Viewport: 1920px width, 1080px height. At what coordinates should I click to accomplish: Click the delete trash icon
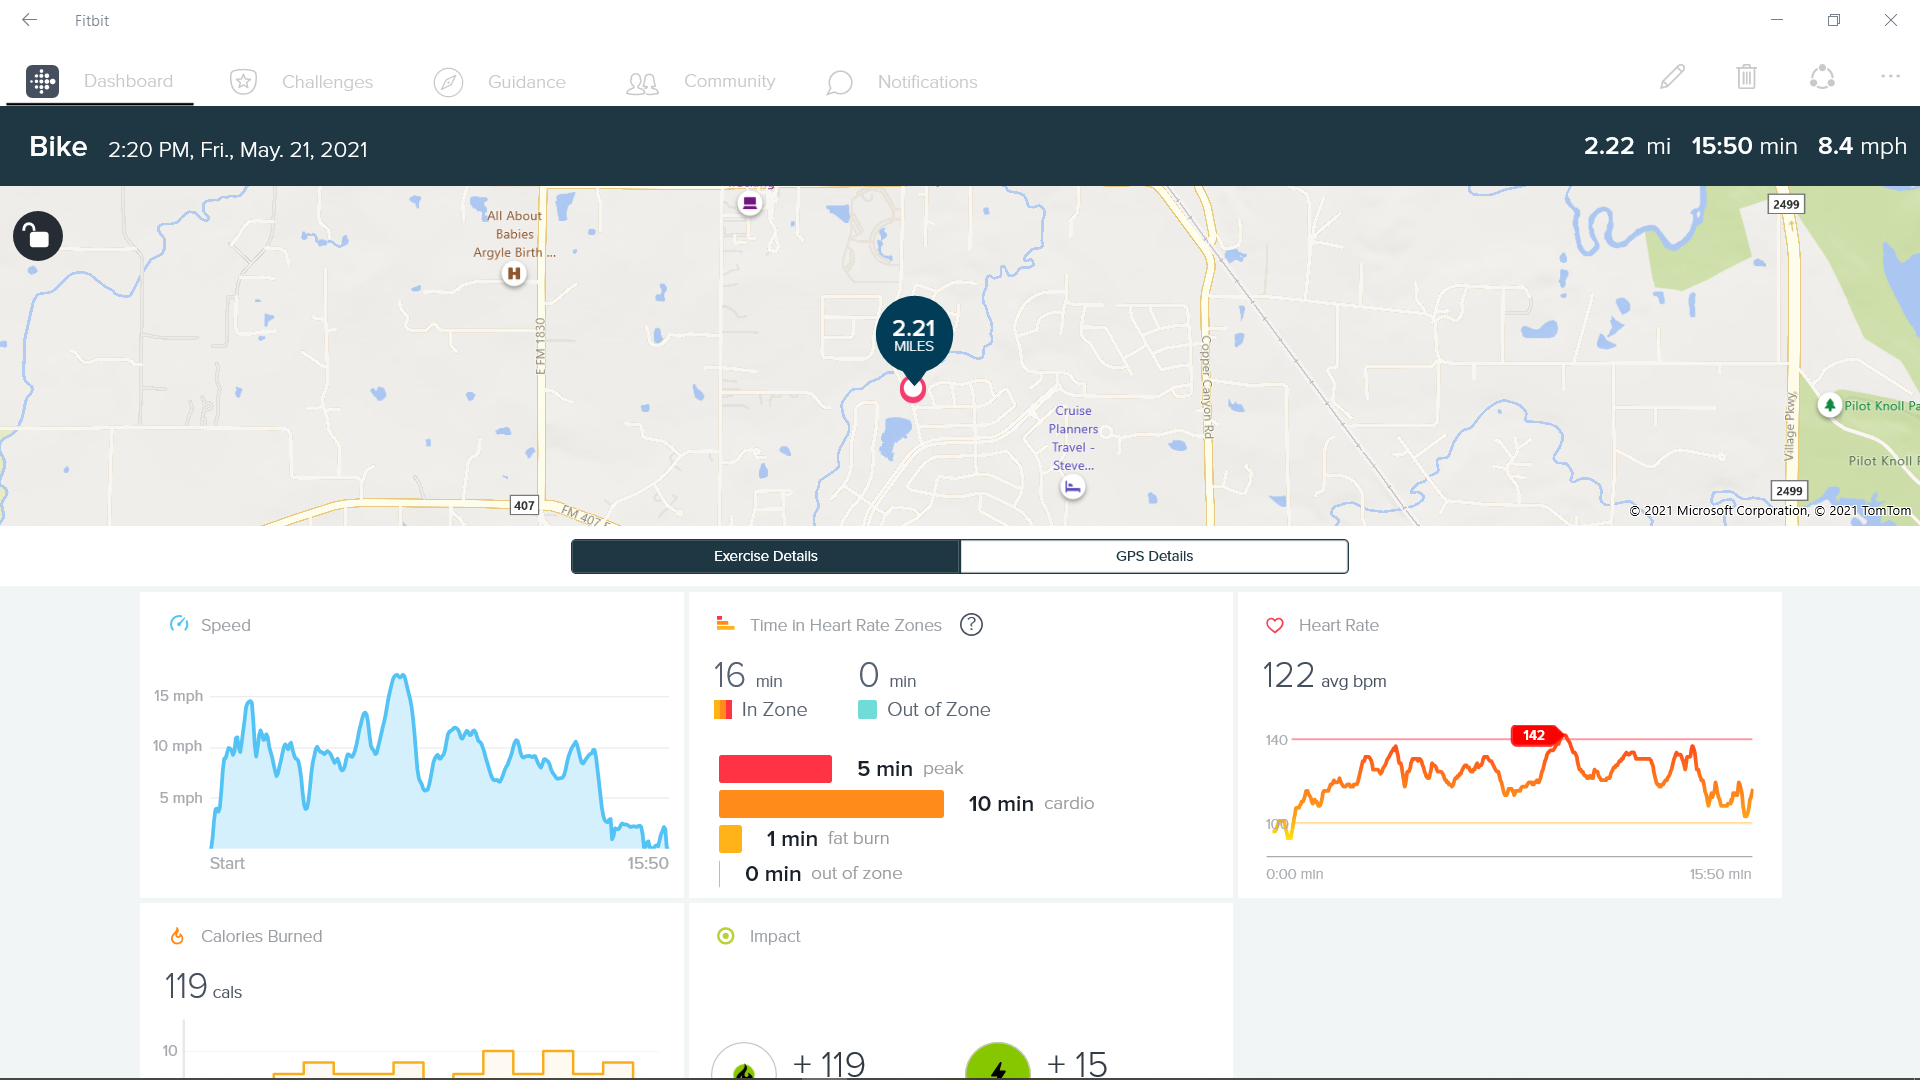[1746, 76]
